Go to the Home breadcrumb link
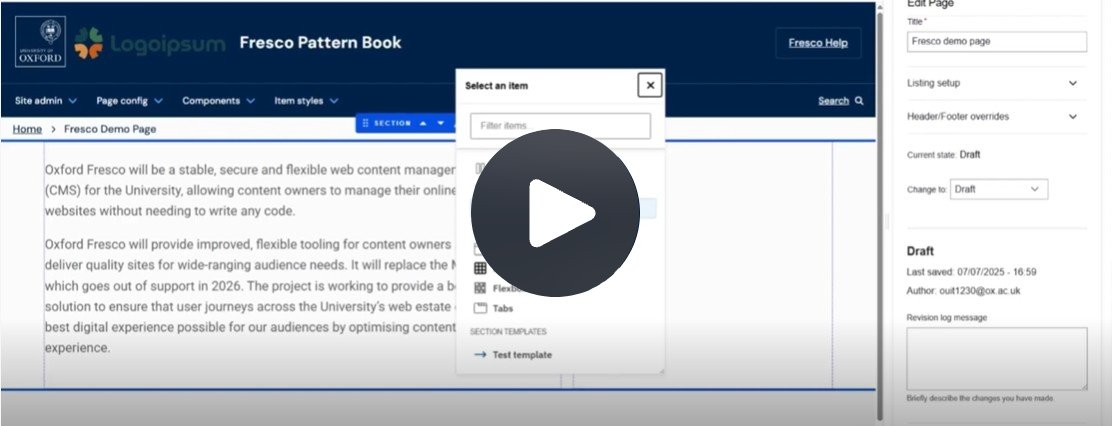1112x426 pixels. pyautogui.click(x=27, y=129)
